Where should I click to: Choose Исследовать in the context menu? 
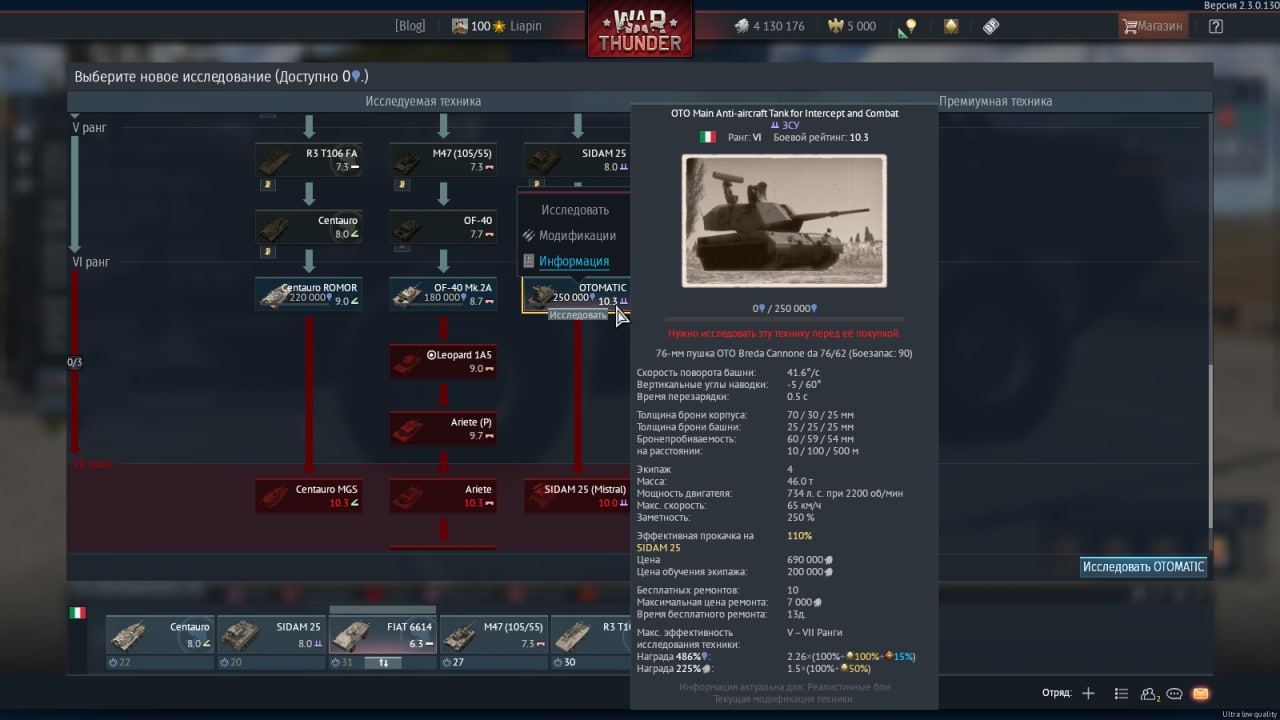pos(575,210)
